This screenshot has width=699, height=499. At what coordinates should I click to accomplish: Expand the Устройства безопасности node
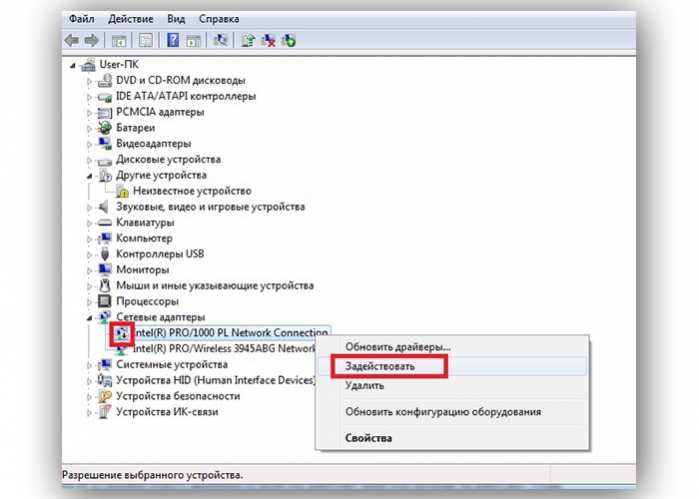(89, 397)
